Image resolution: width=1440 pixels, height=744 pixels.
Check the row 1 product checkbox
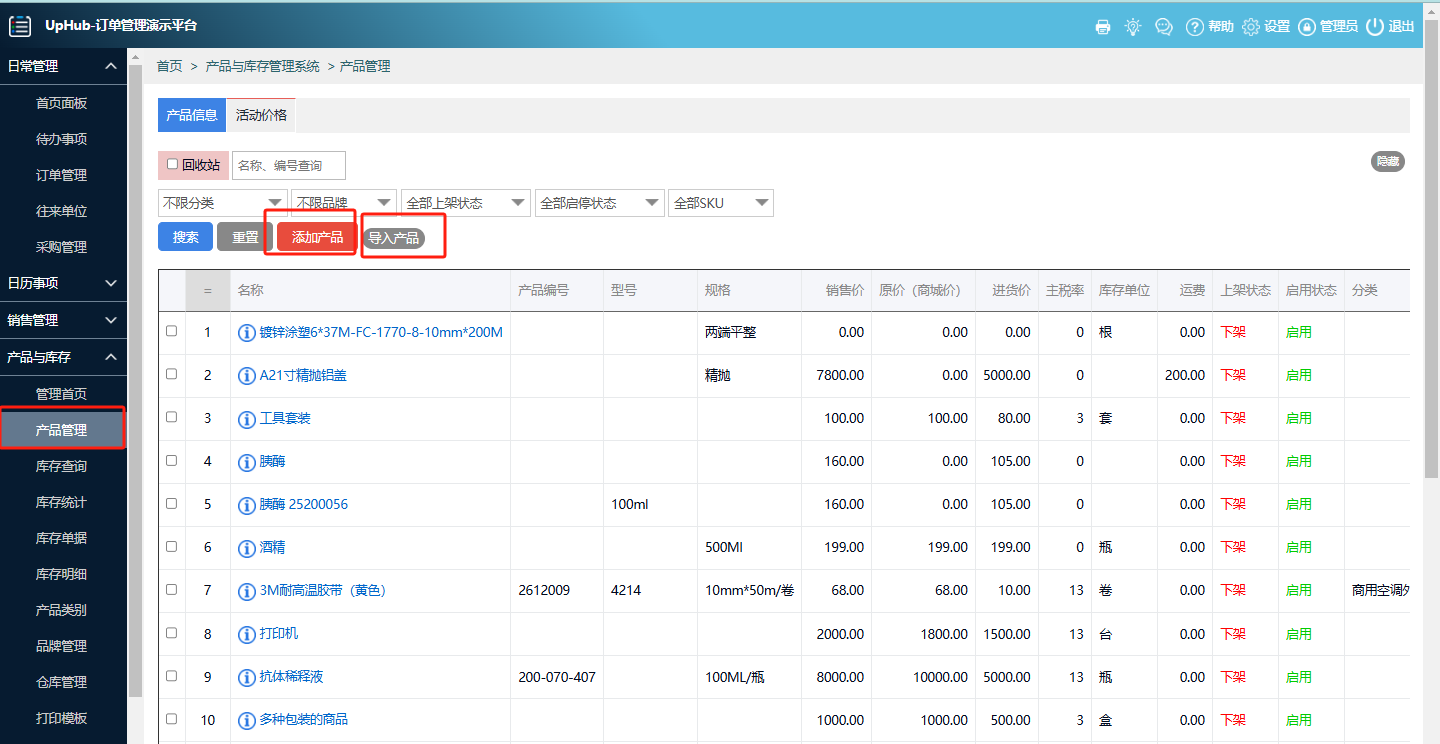171,331
